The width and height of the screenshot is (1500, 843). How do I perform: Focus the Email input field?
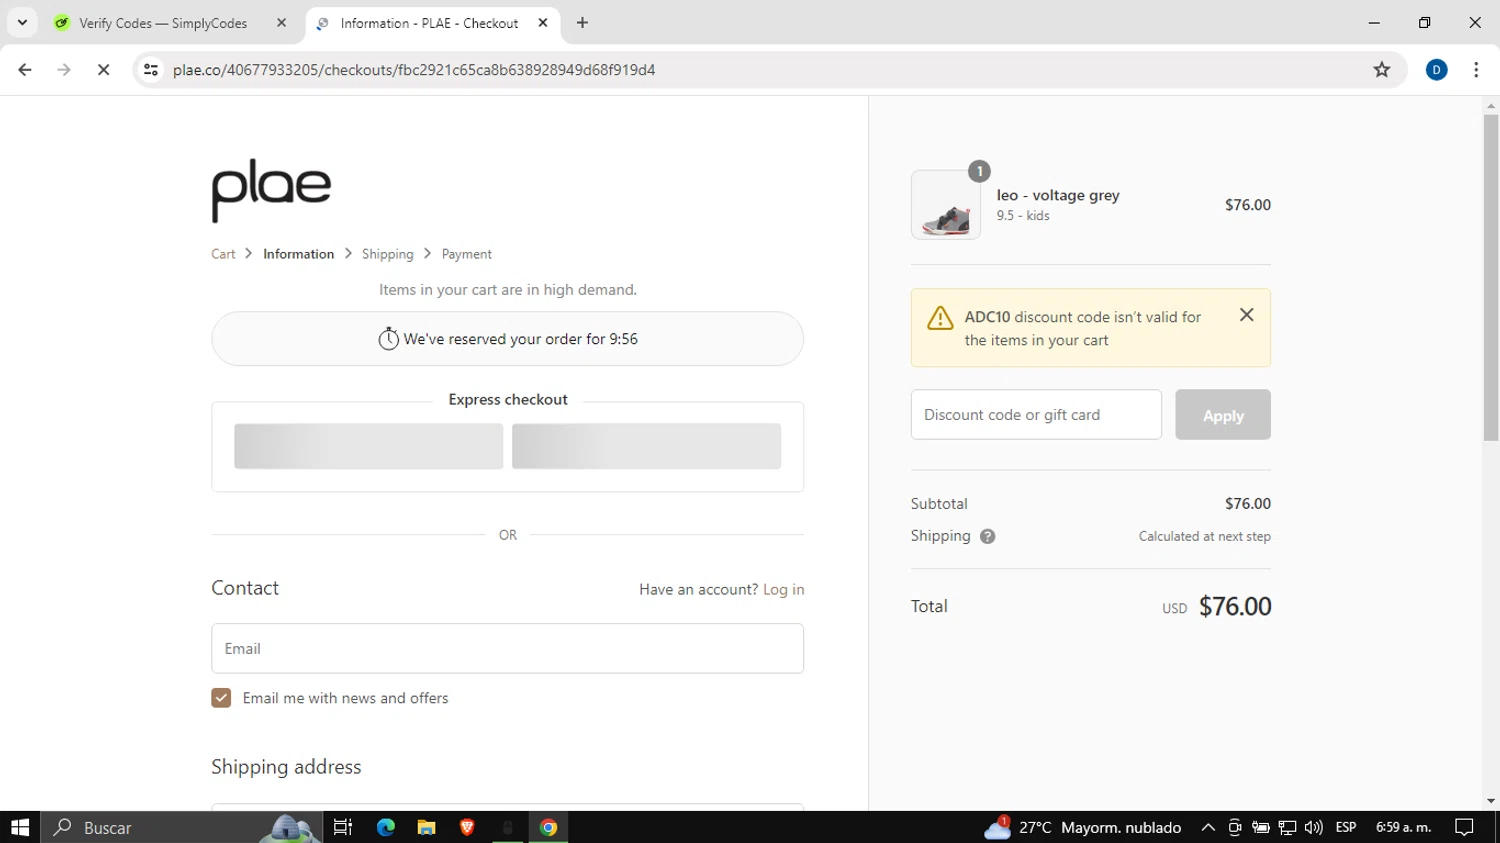(507, 648)
